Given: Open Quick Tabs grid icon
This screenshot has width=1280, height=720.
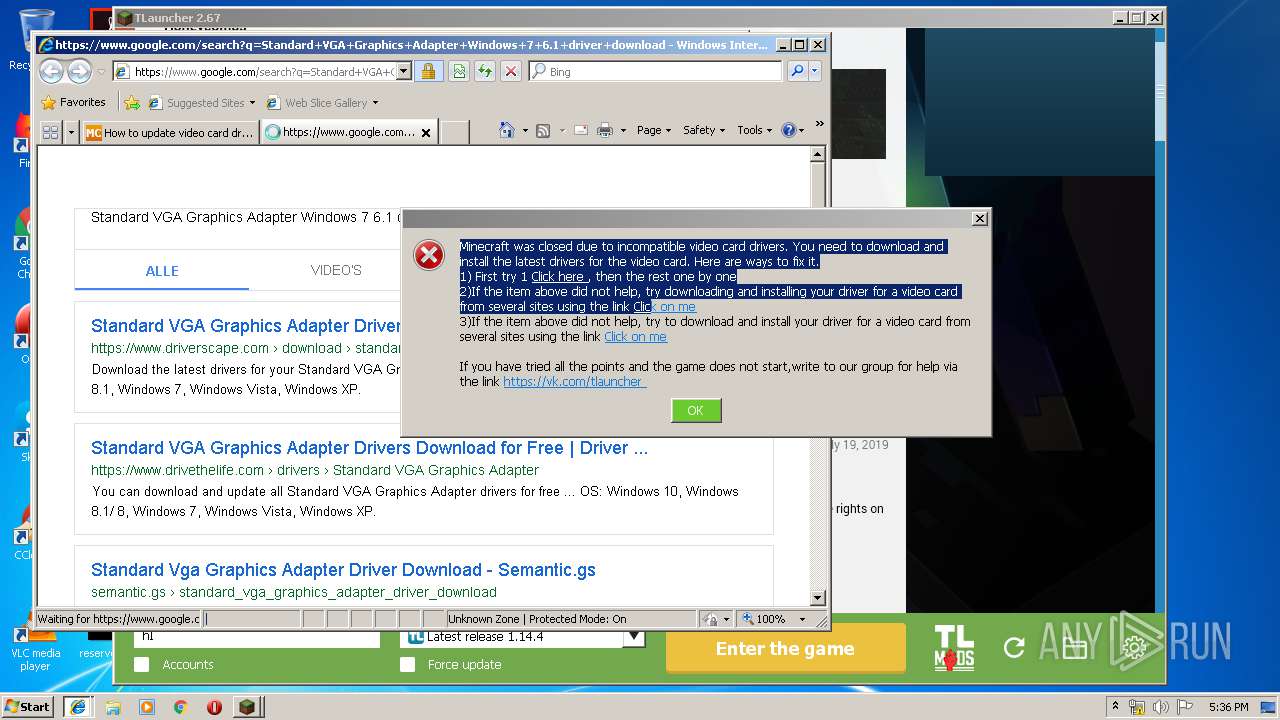Looking at the screenshot, I should click(x=50, y=132).
